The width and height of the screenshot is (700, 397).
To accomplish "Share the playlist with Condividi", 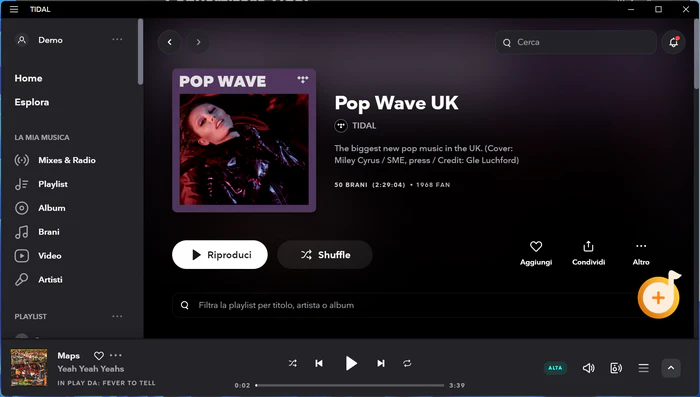I will coord(588,253).
